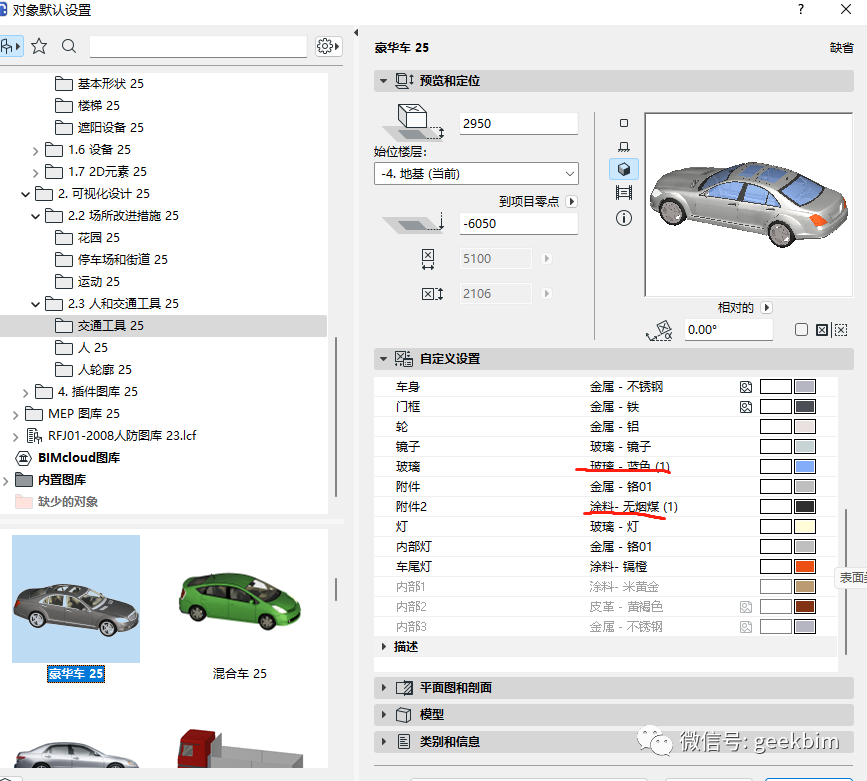867x781 pixels.
Task: Click the 门框 surface override icon
Action: pos(746,407)
